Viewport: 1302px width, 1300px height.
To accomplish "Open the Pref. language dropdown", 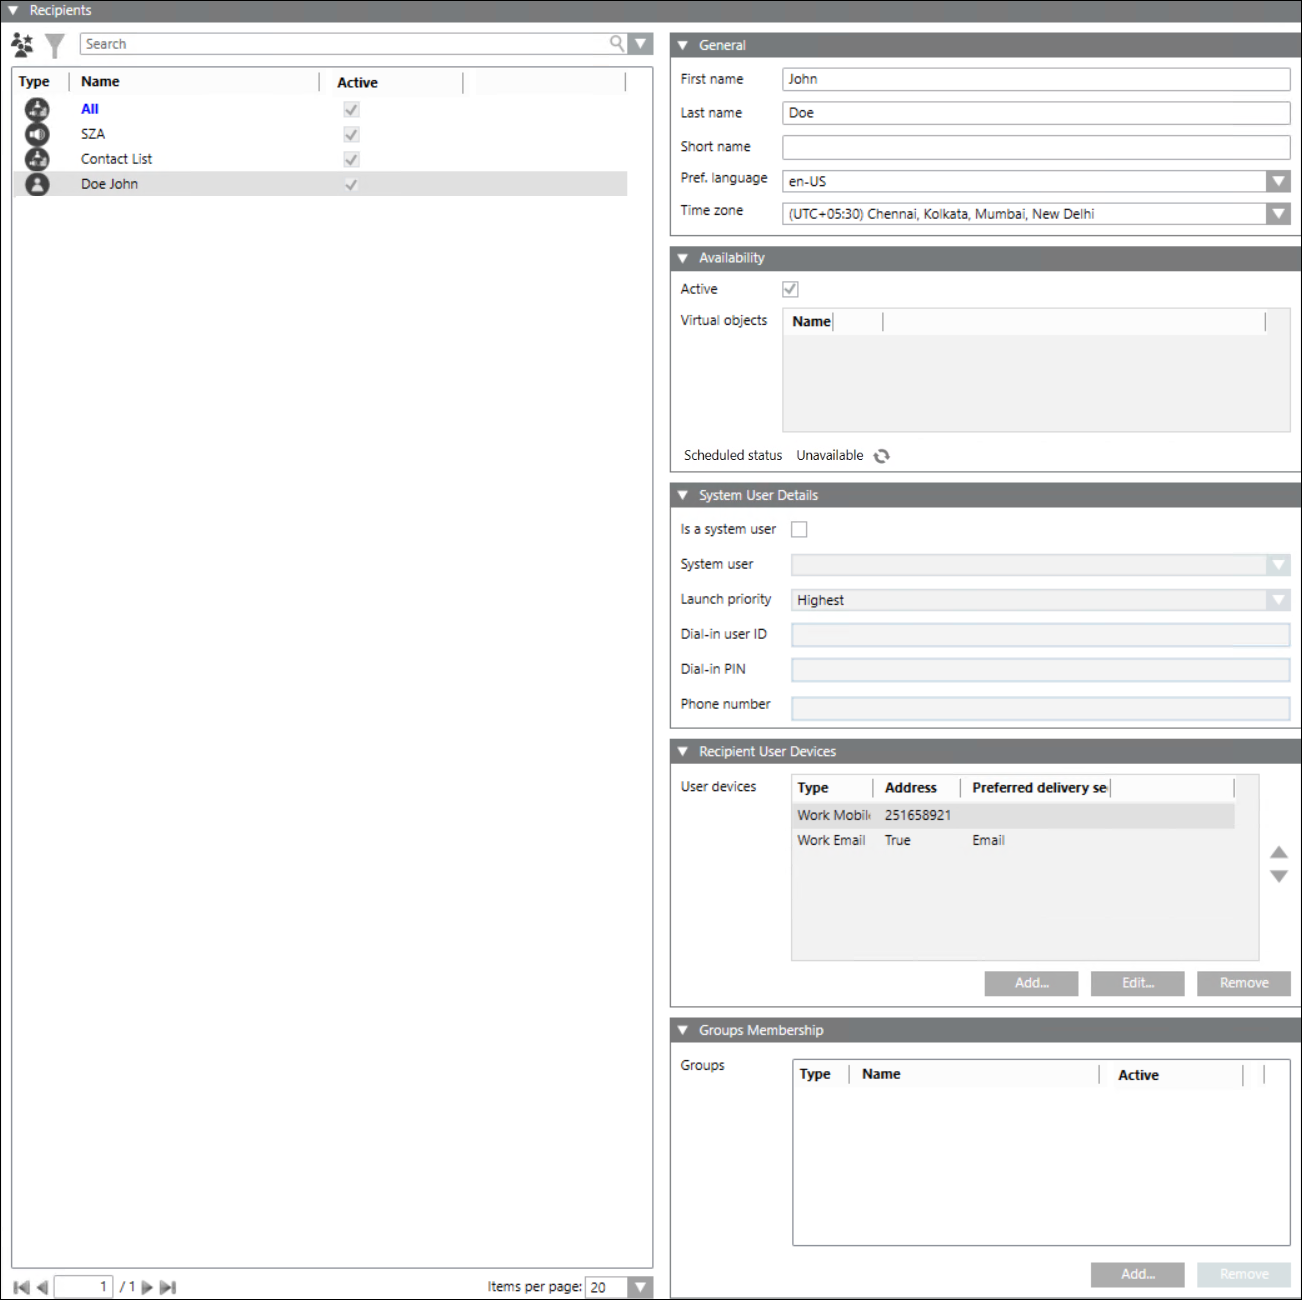I will (1278, 181).
